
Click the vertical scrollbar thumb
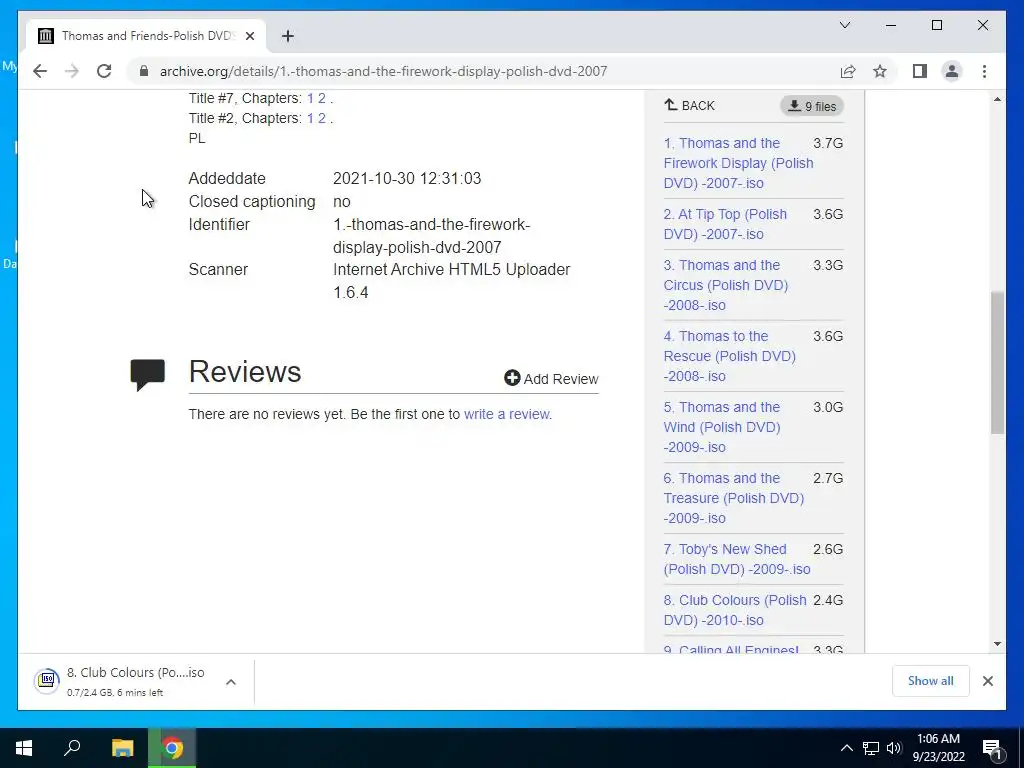pyautogui.click(x=997, y=362)
